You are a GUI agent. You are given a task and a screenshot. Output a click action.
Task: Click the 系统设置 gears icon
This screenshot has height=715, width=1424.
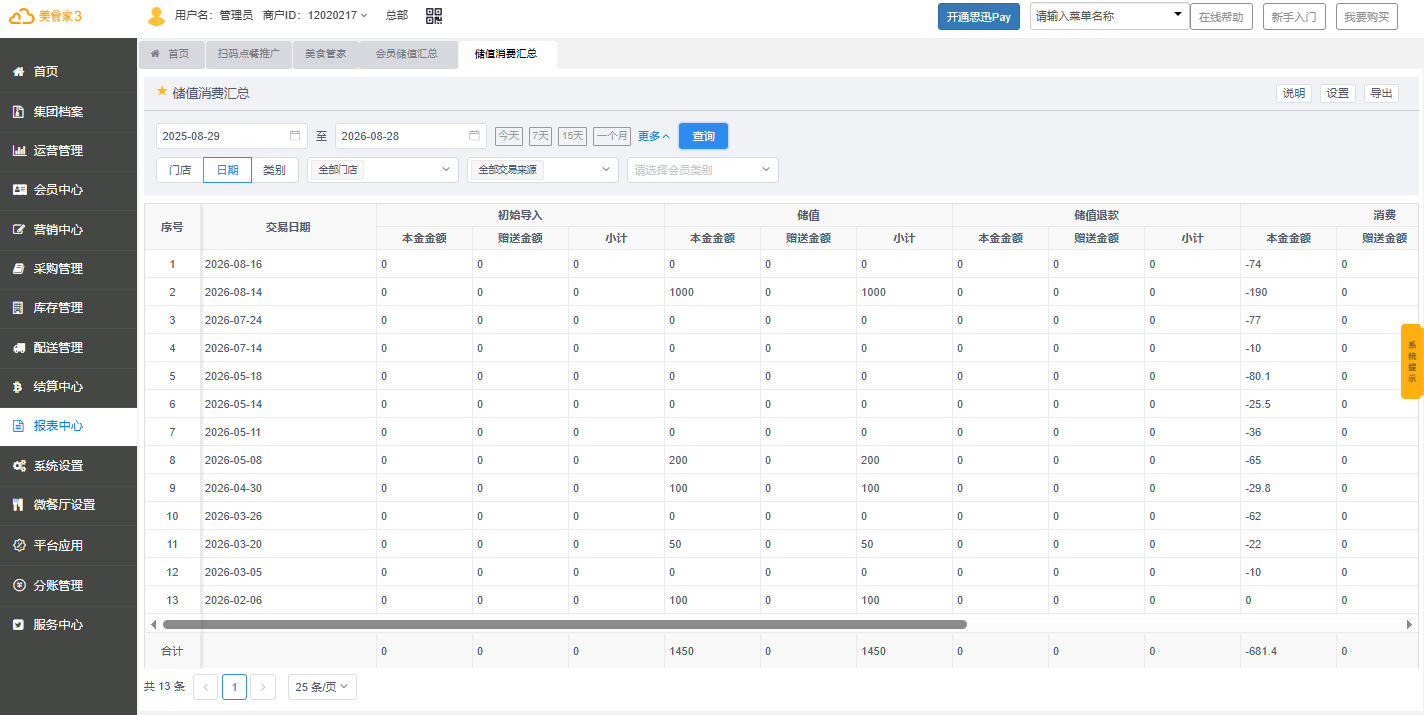point(18,466)
